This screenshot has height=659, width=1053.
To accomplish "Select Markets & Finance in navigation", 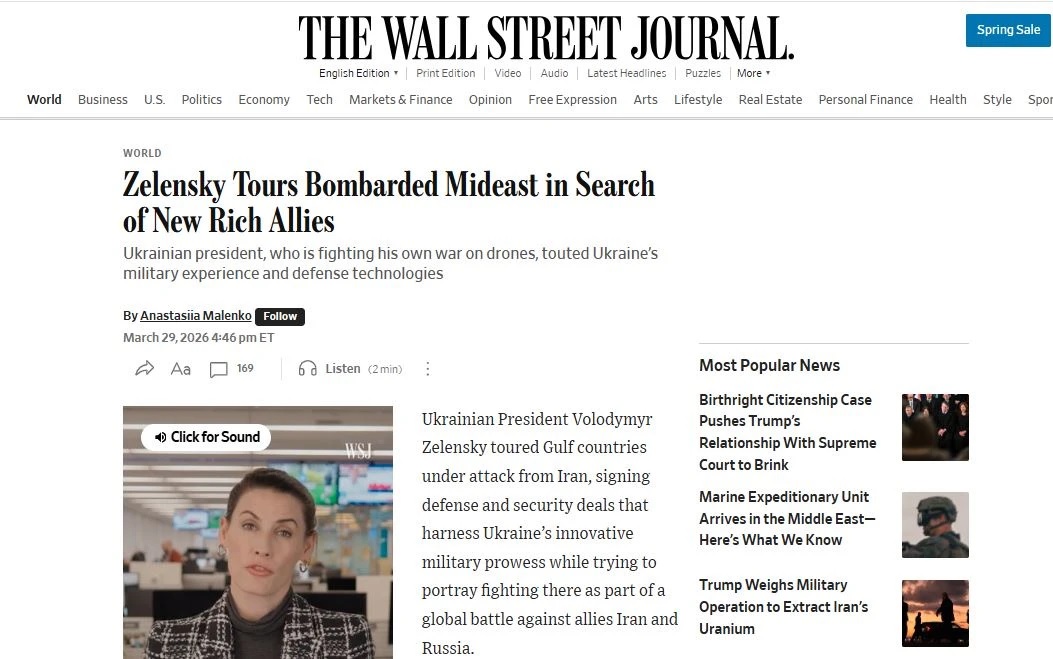I will [x=400, y=100].
